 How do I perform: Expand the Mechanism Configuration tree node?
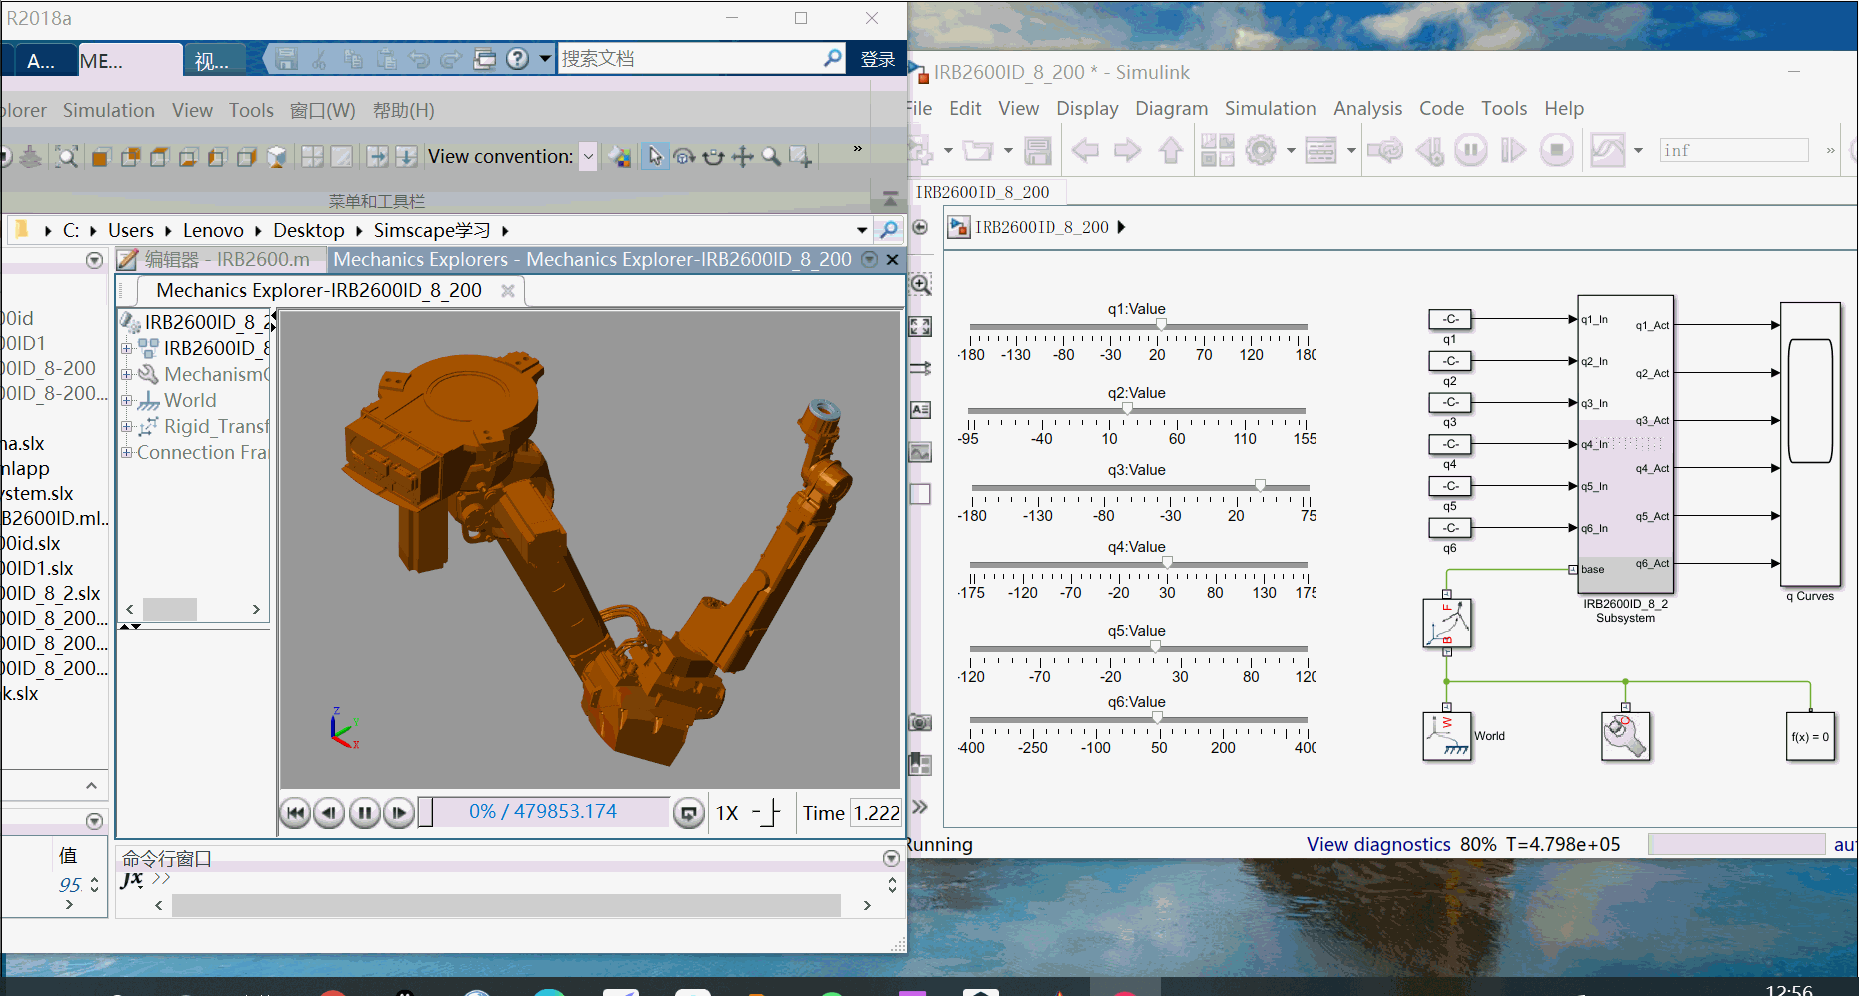pyautogui.click(x=127, y=374)
